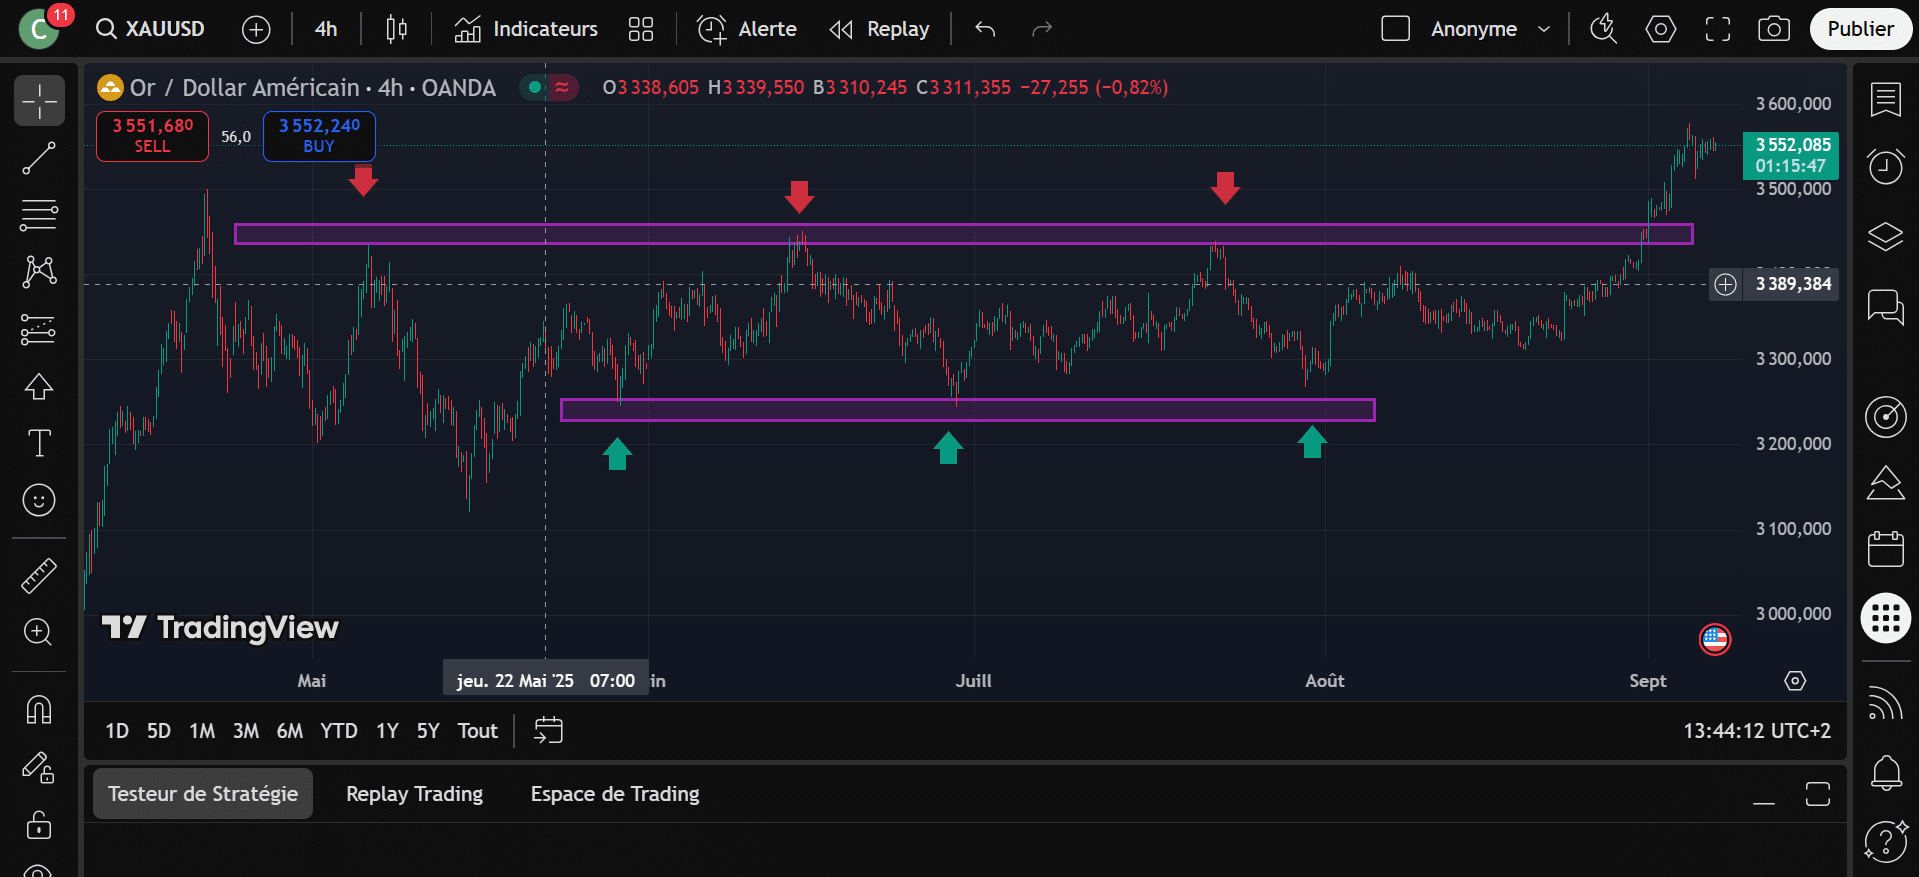Set date range to 3M

tap(245, 731)
